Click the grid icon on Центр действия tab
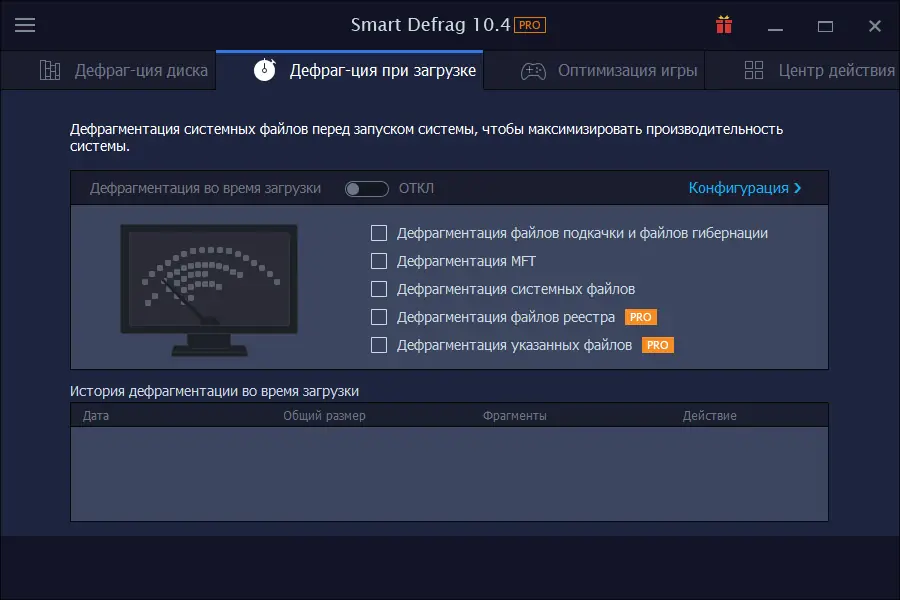Image resolution: width=900 pixels, height=600 pixels. point(756,70)
